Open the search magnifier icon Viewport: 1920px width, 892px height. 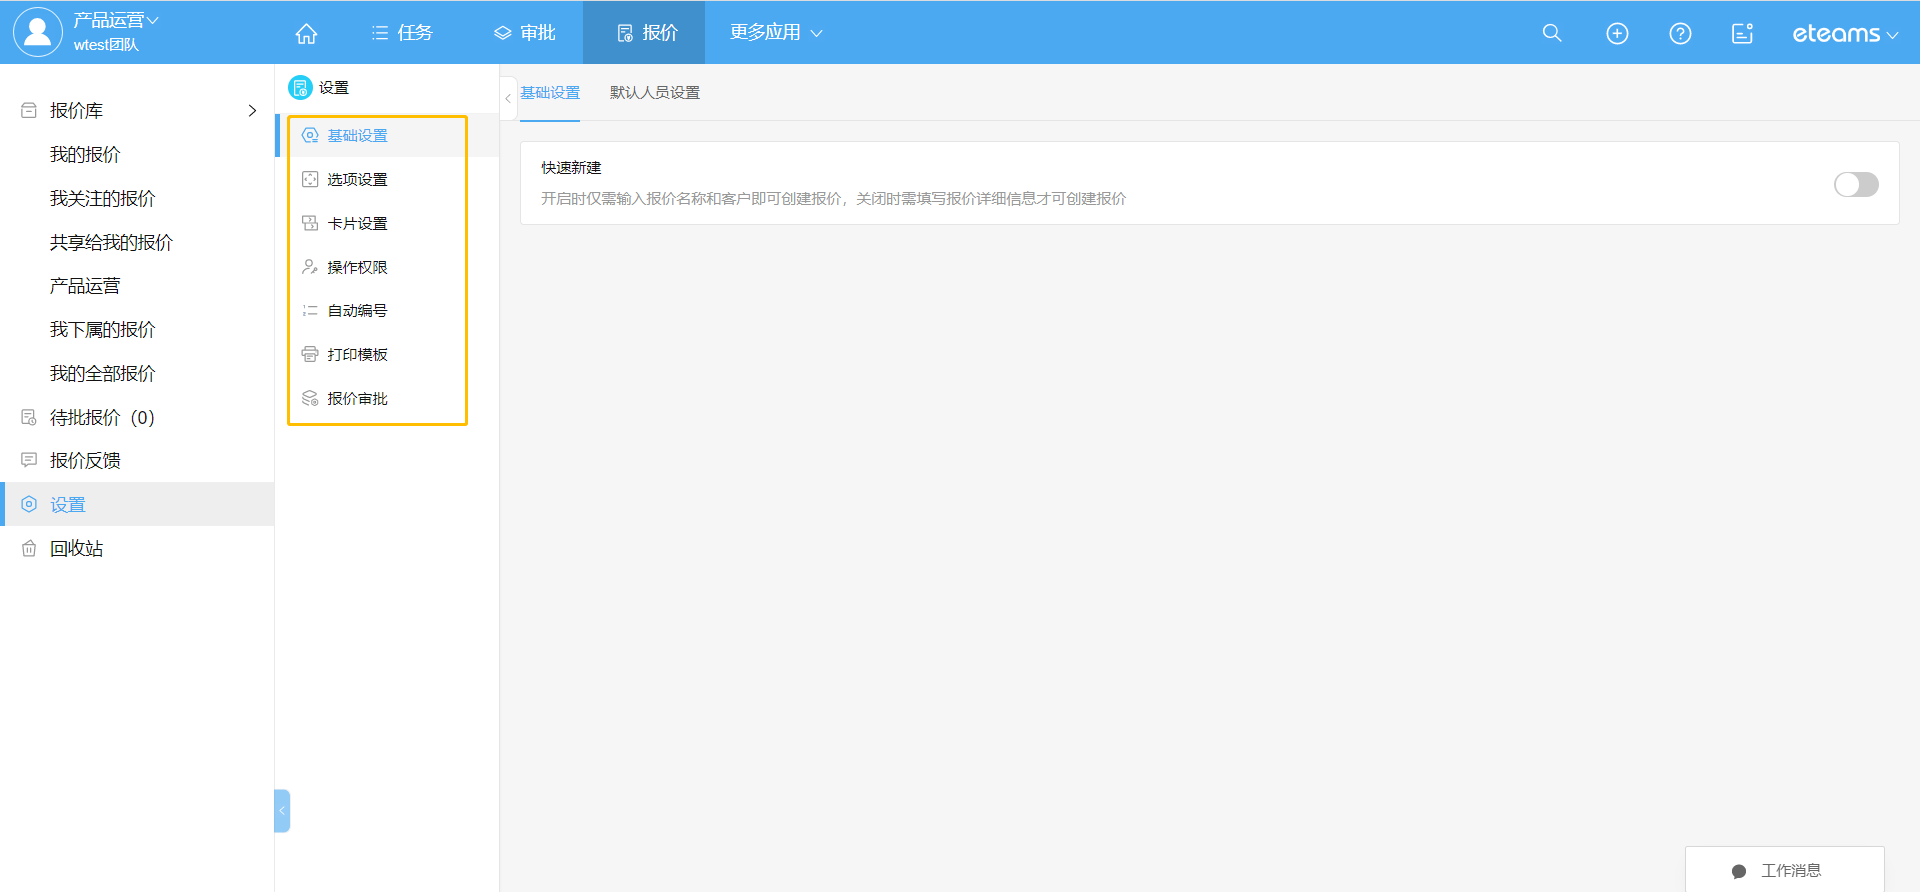1551,33
